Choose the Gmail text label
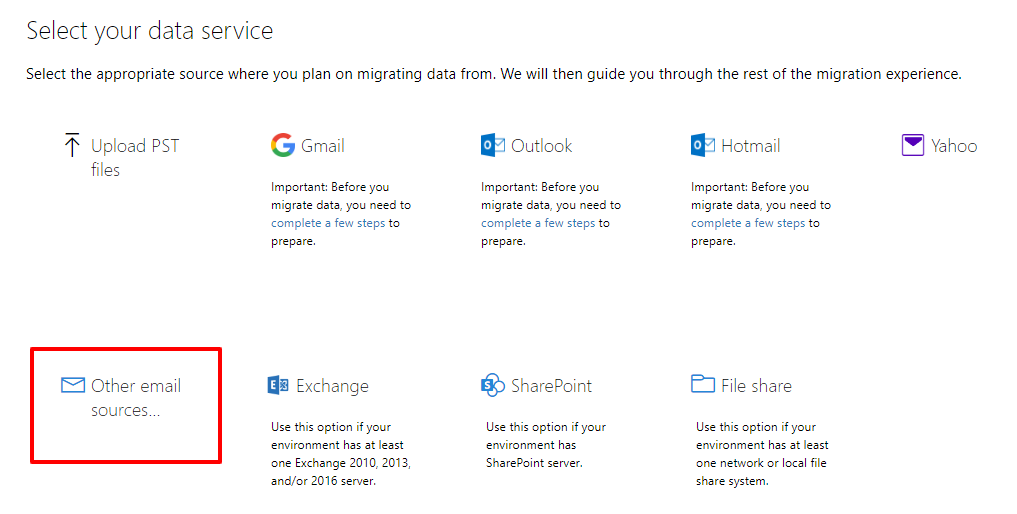The height and width of the screenshot is (514, 1017). point(323,146)
